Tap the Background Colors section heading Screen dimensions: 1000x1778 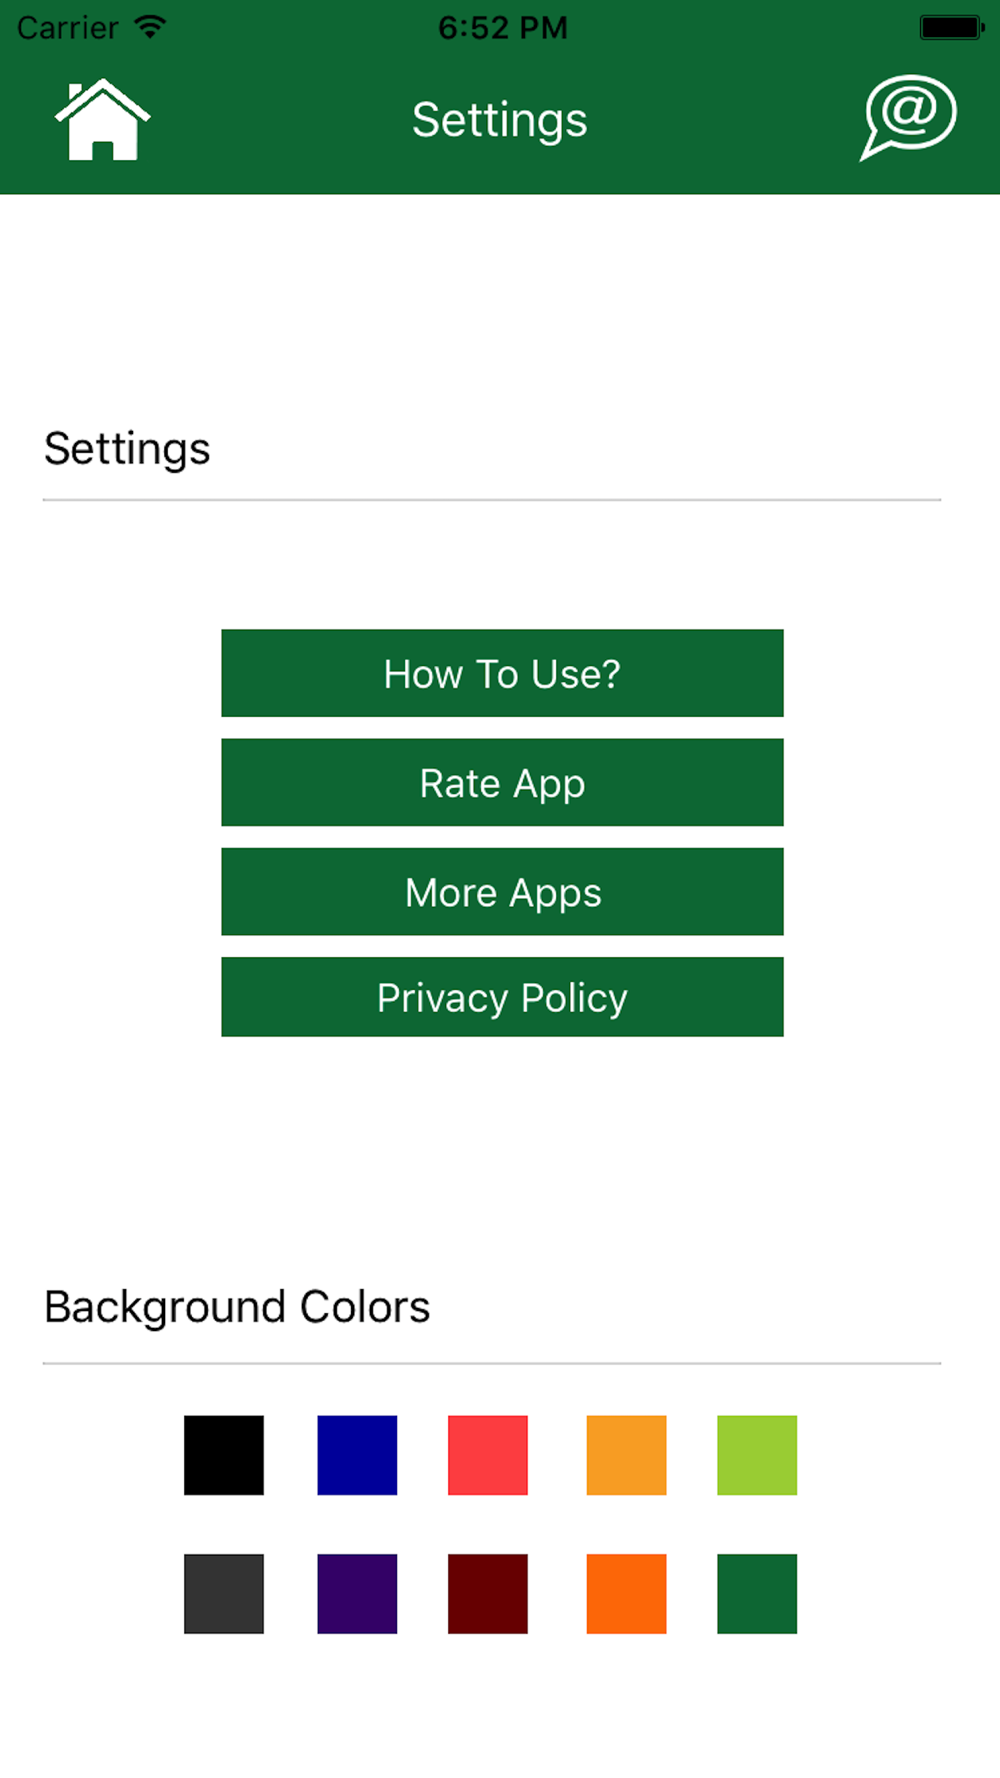point(237,1307)
